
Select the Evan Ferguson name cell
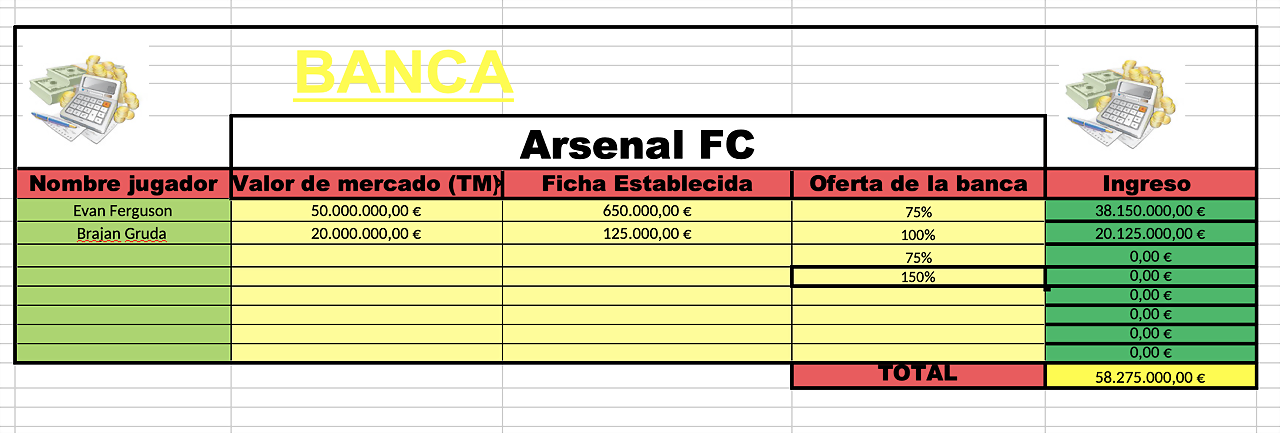point(123,211)
